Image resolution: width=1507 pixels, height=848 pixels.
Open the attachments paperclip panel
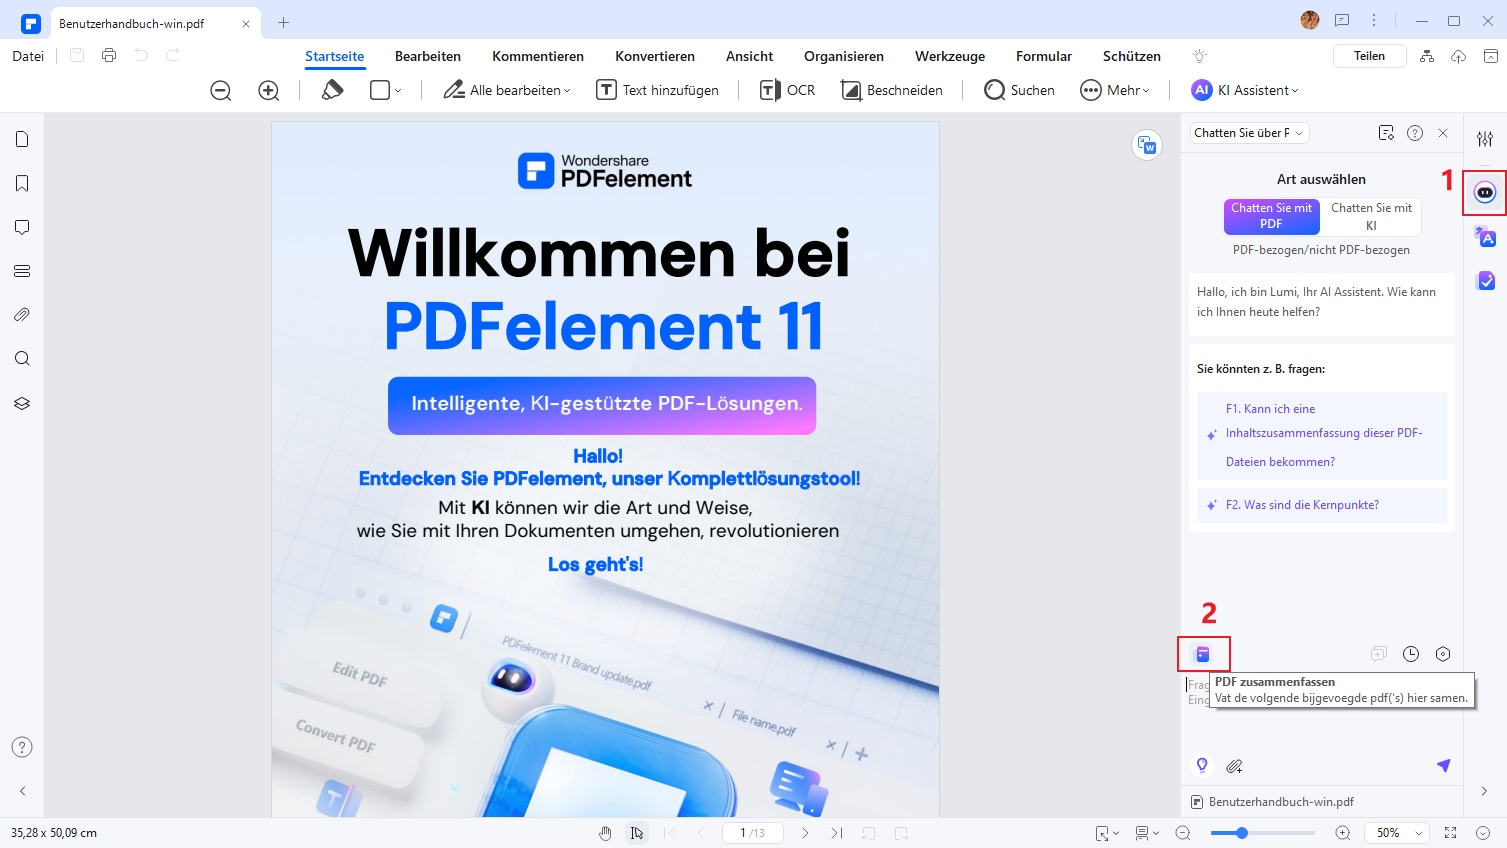point(22,315)
